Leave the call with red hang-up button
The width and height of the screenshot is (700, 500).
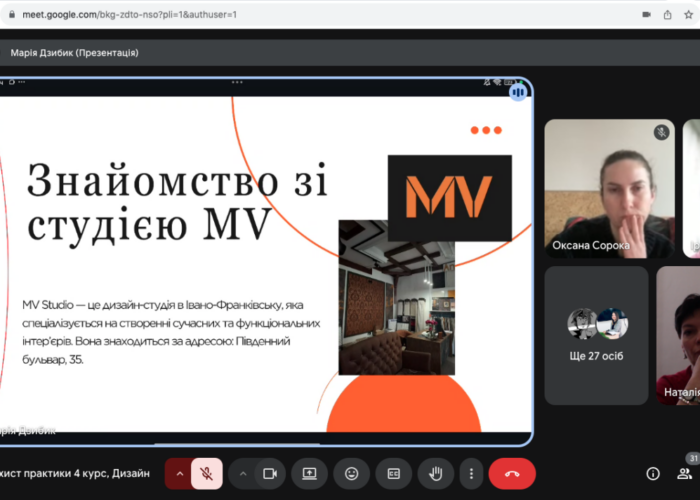coord(512,473)
